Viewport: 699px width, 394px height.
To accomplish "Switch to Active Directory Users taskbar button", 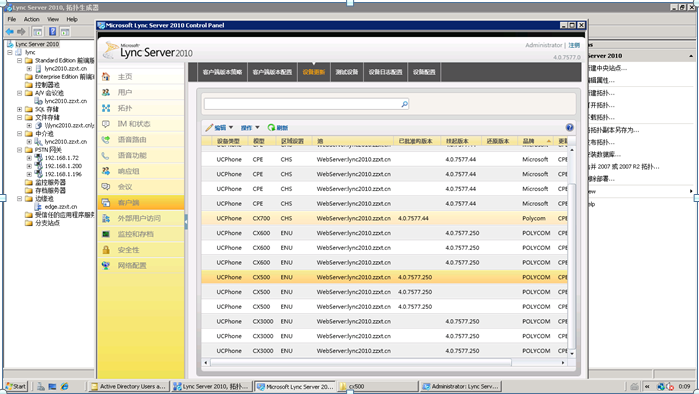I will [129, 386].
